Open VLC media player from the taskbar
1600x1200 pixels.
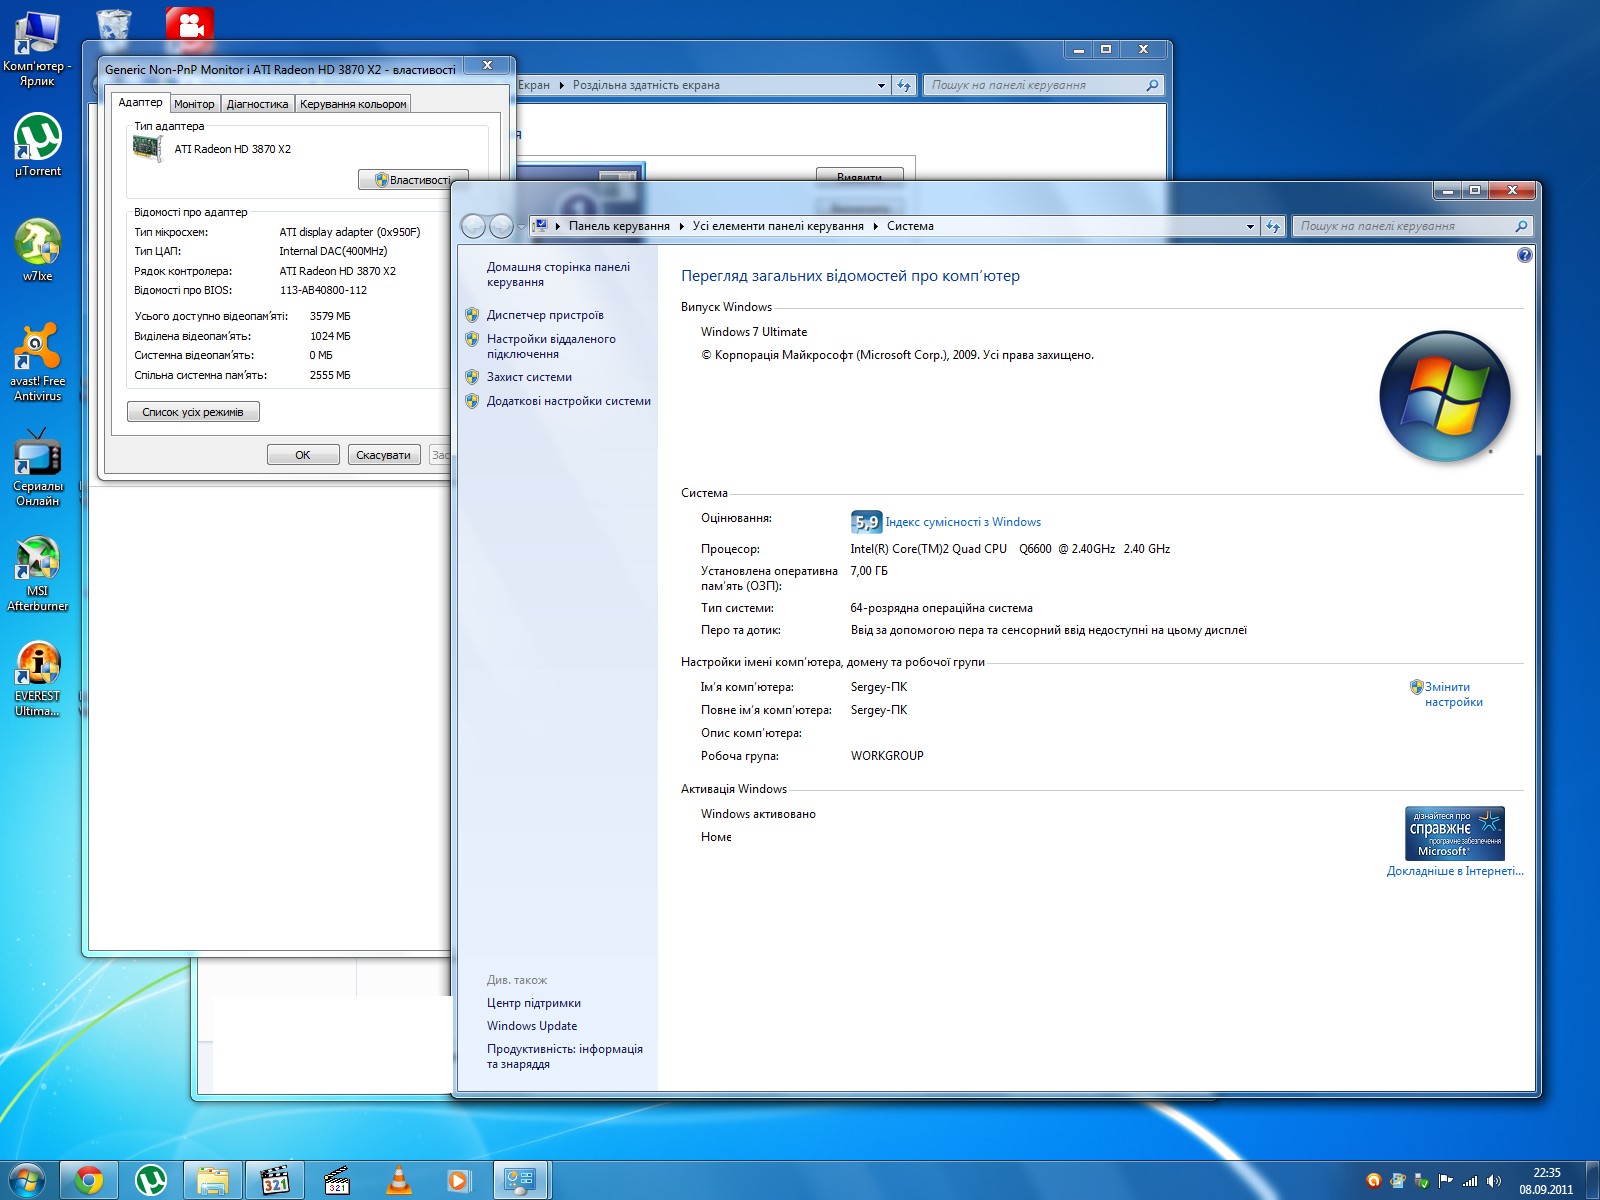[x=399, y=1181]
